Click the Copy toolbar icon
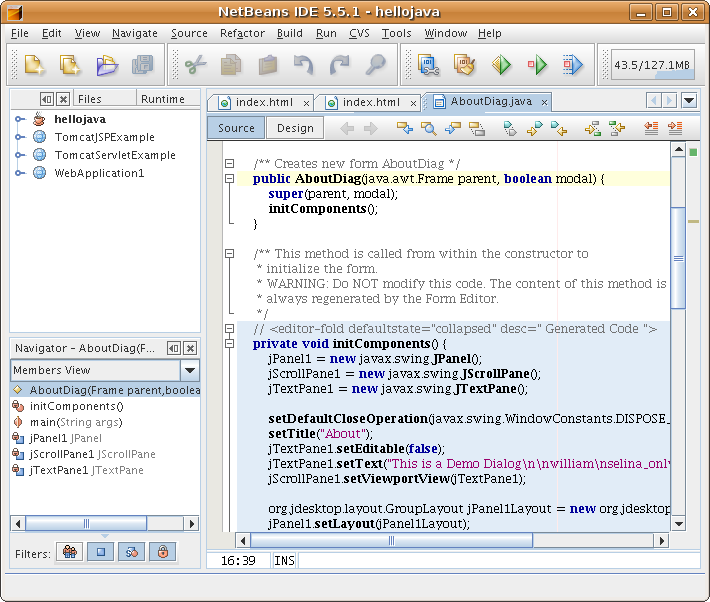This screenshot has width=710, height=602. click(x=231, y=65)
